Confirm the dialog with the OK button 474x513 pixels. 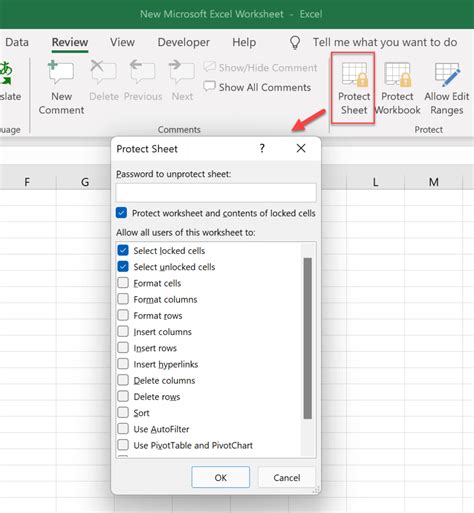coord(221,477)
